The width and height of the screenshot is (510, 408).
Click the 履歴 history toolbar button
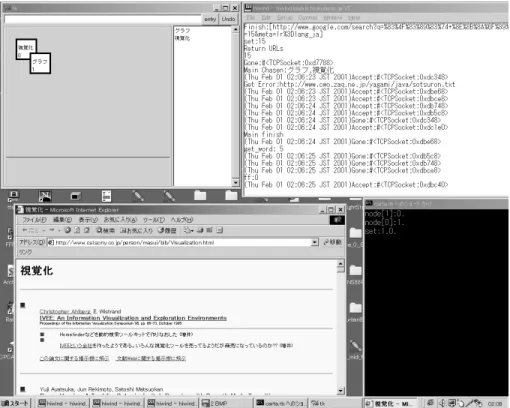pyautogui.click(x=167, y=230)
